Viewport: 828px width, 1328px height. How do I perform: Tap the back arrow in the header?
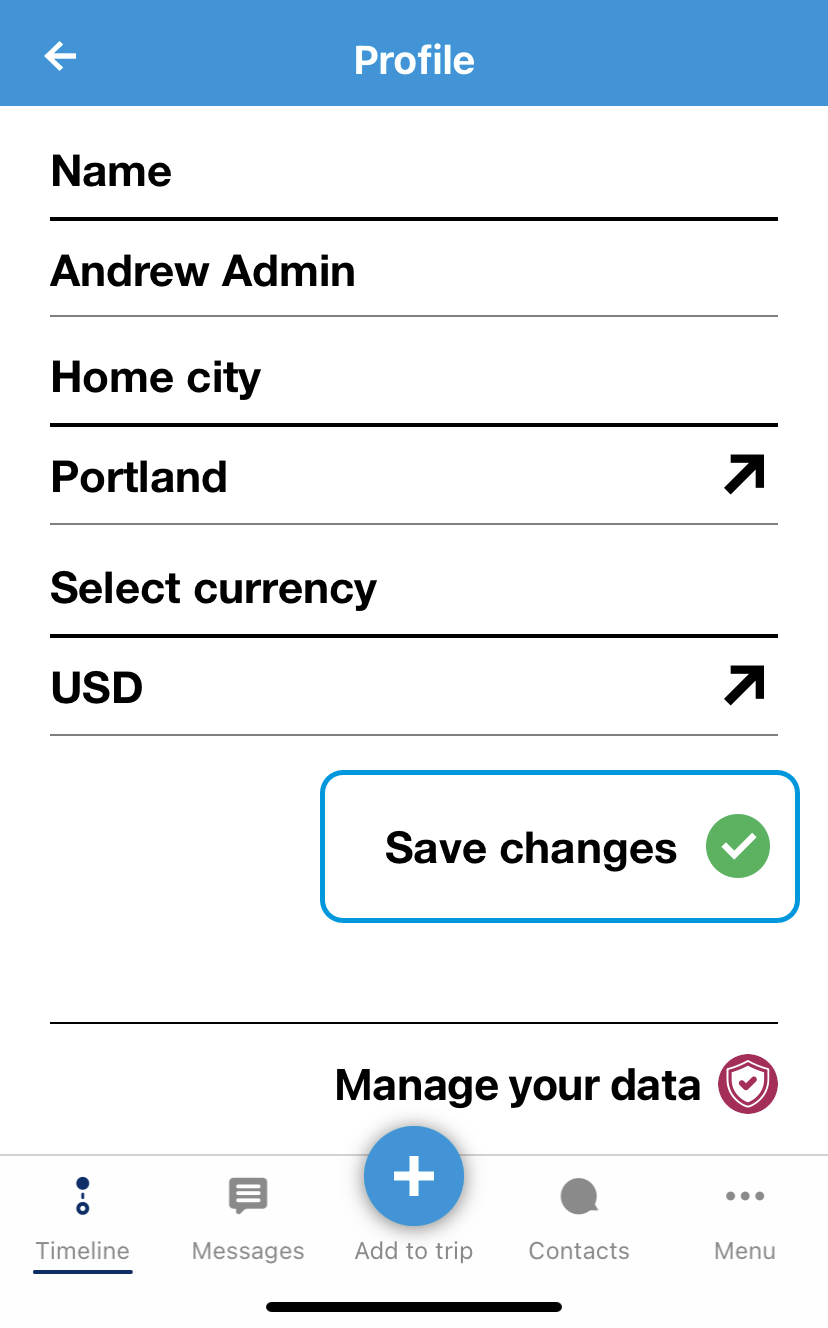click(61, 57)
